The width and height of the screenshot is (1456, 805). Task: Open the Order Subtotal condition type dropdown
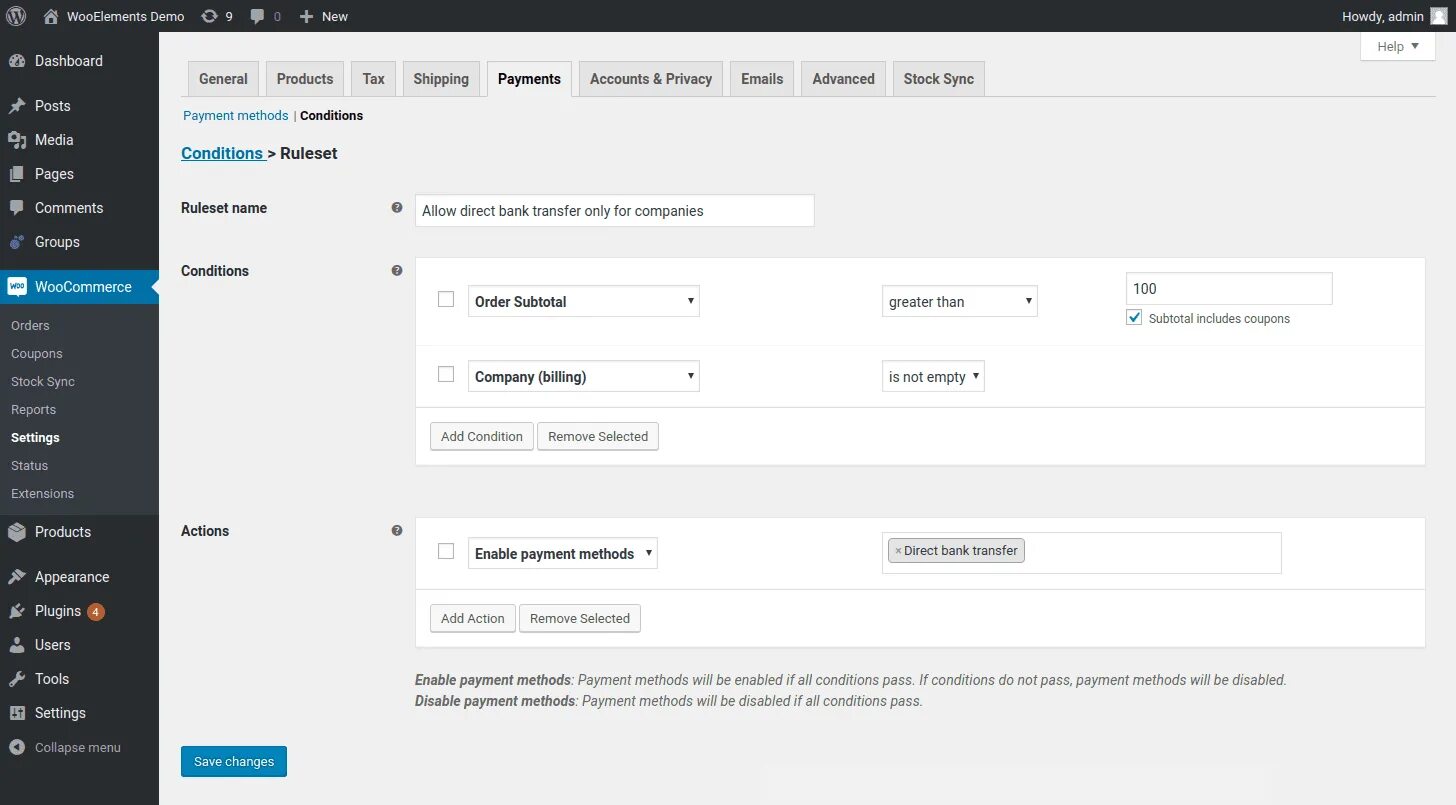click(x=584, y=301)
